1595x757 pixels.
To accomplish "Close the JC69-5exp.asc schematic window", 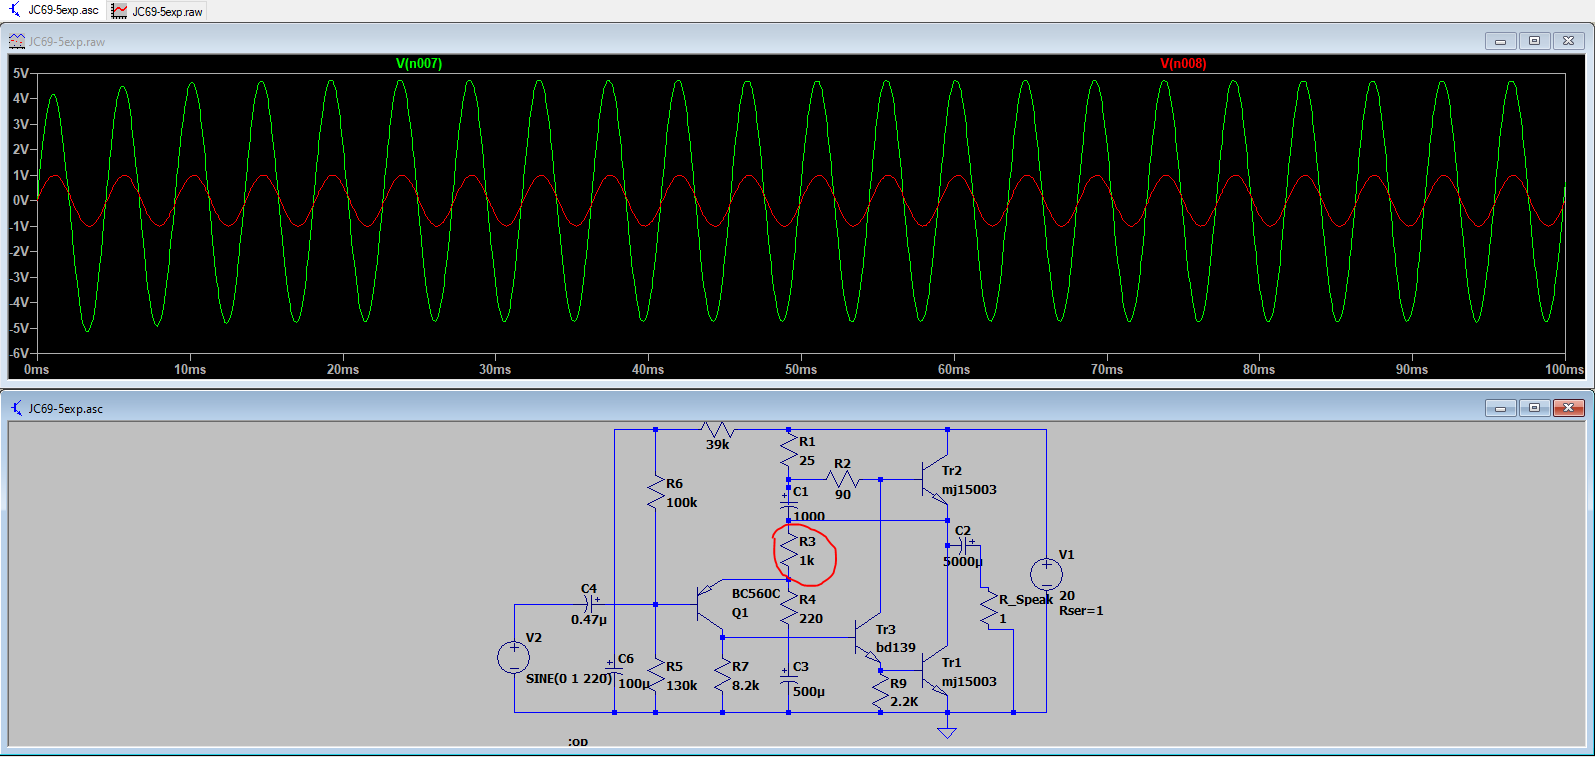I will (1568, 408).
